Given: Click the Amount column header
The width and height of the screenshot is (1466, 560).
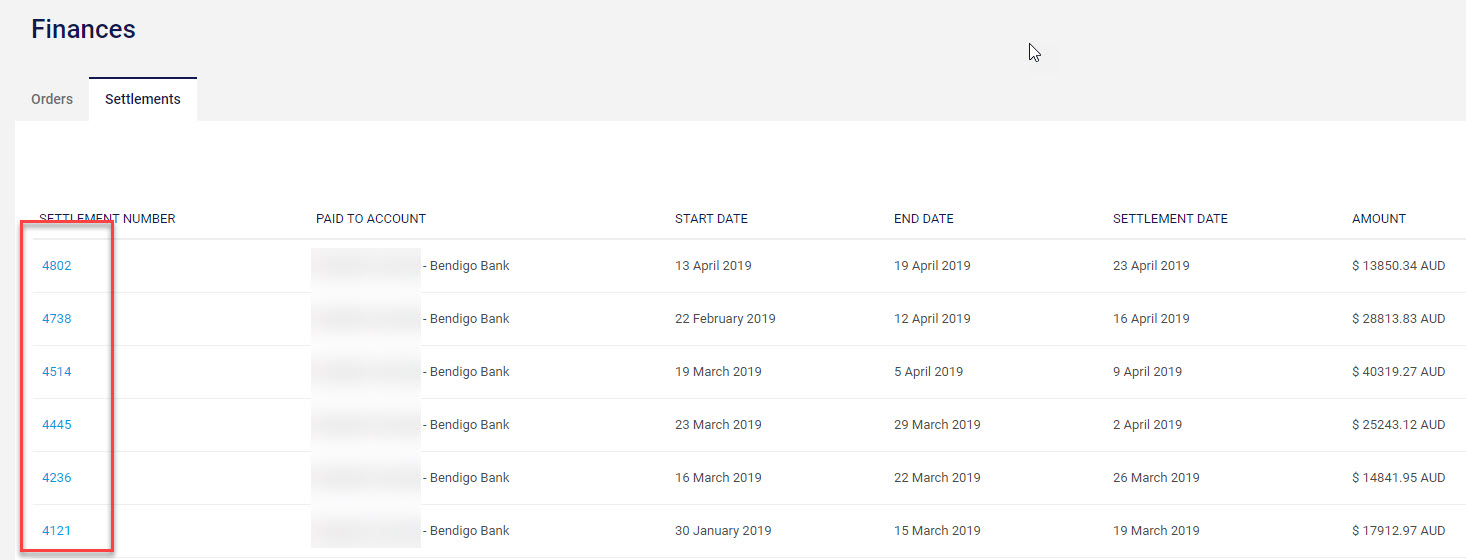Looking at the screenshot, I should (x=1379, y=219).
